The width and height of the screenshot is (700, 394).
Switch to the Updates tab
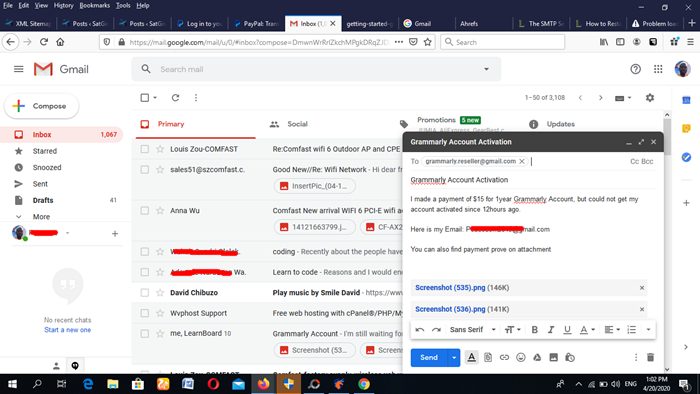tap(552, 124)
